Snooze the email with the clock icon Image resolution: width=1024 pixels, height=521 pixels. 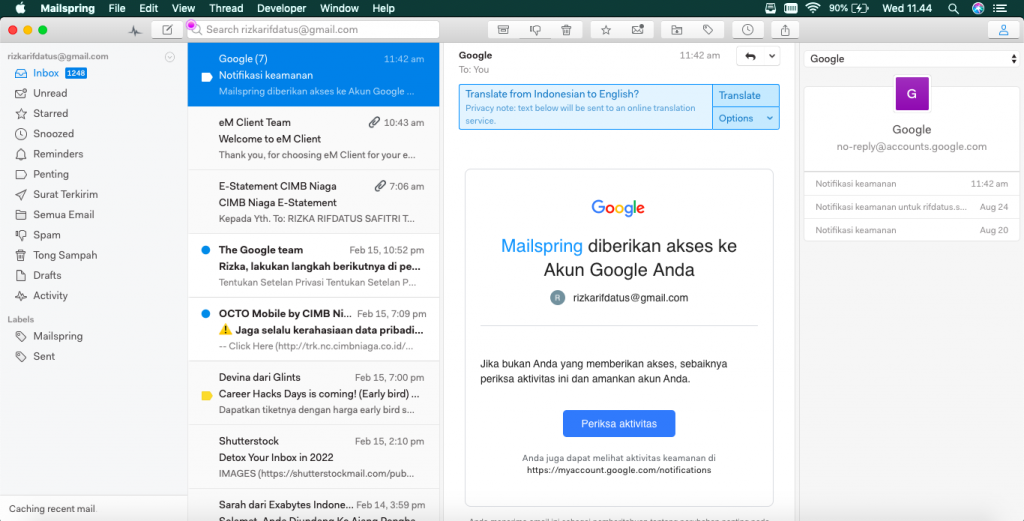tap(748, 30)
